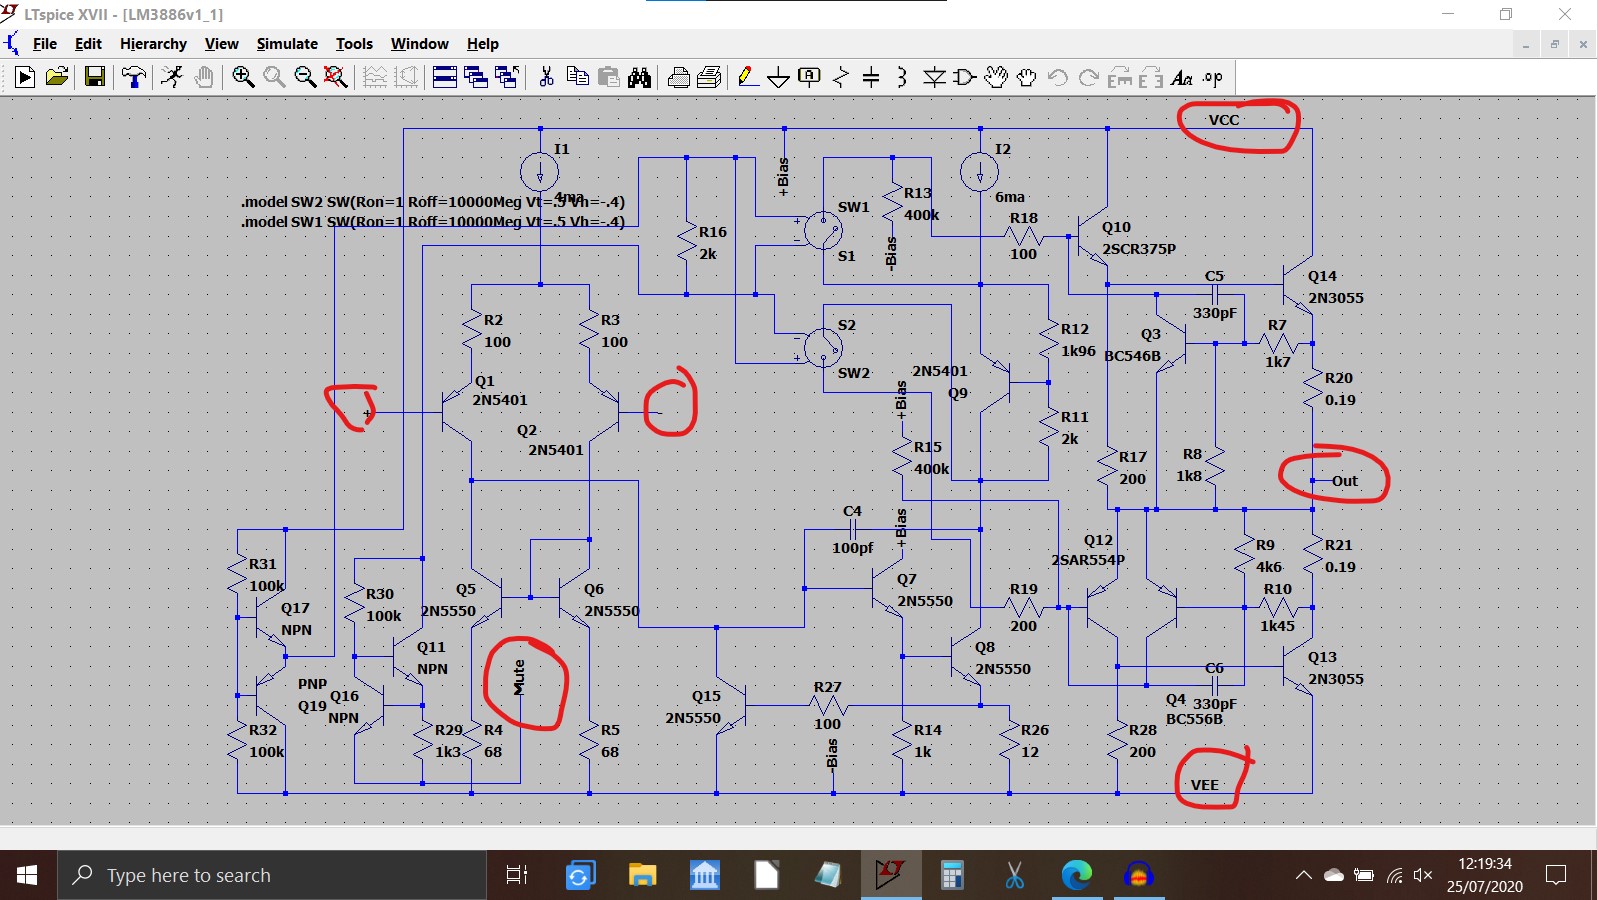Run the simulation with the running man icon

pyautogui.click(x=172, y=77)
